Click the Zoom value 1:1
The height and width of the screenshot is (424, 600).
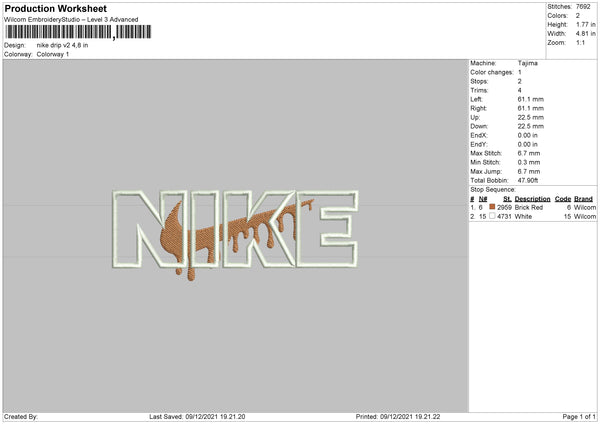point(580,42)
